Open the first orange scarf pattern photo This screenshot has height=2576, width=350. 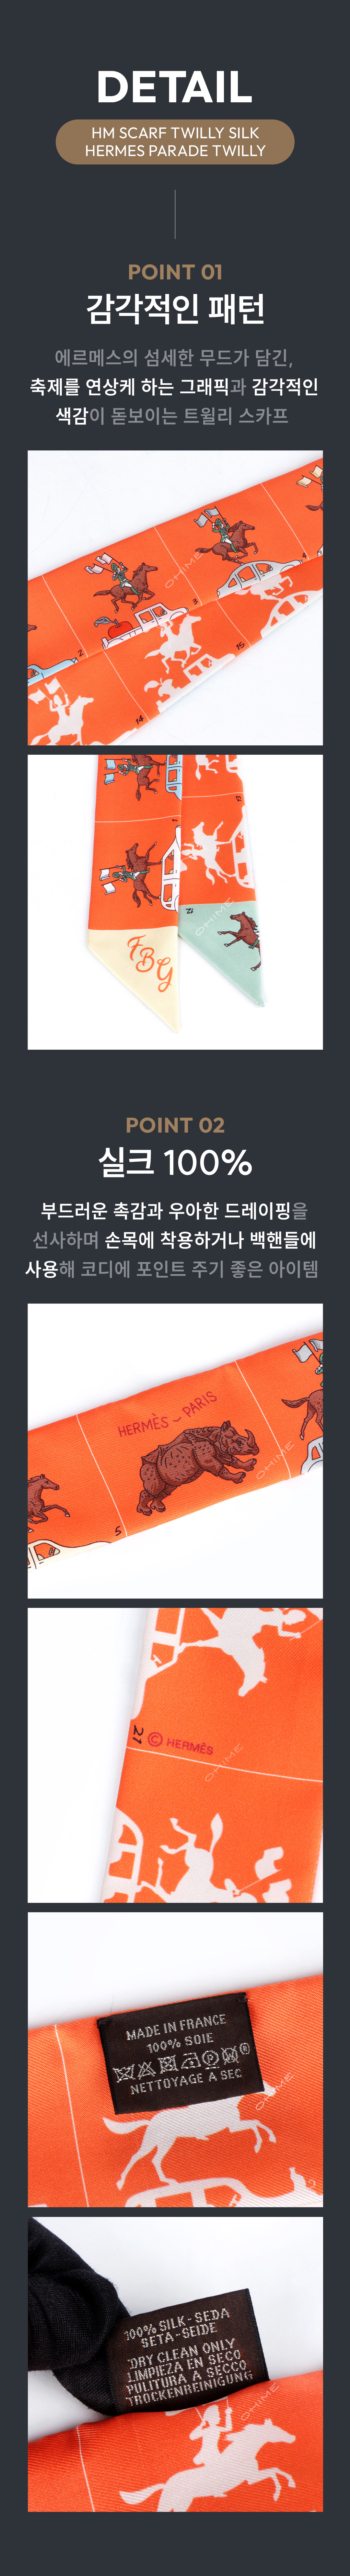click(175, 597)
